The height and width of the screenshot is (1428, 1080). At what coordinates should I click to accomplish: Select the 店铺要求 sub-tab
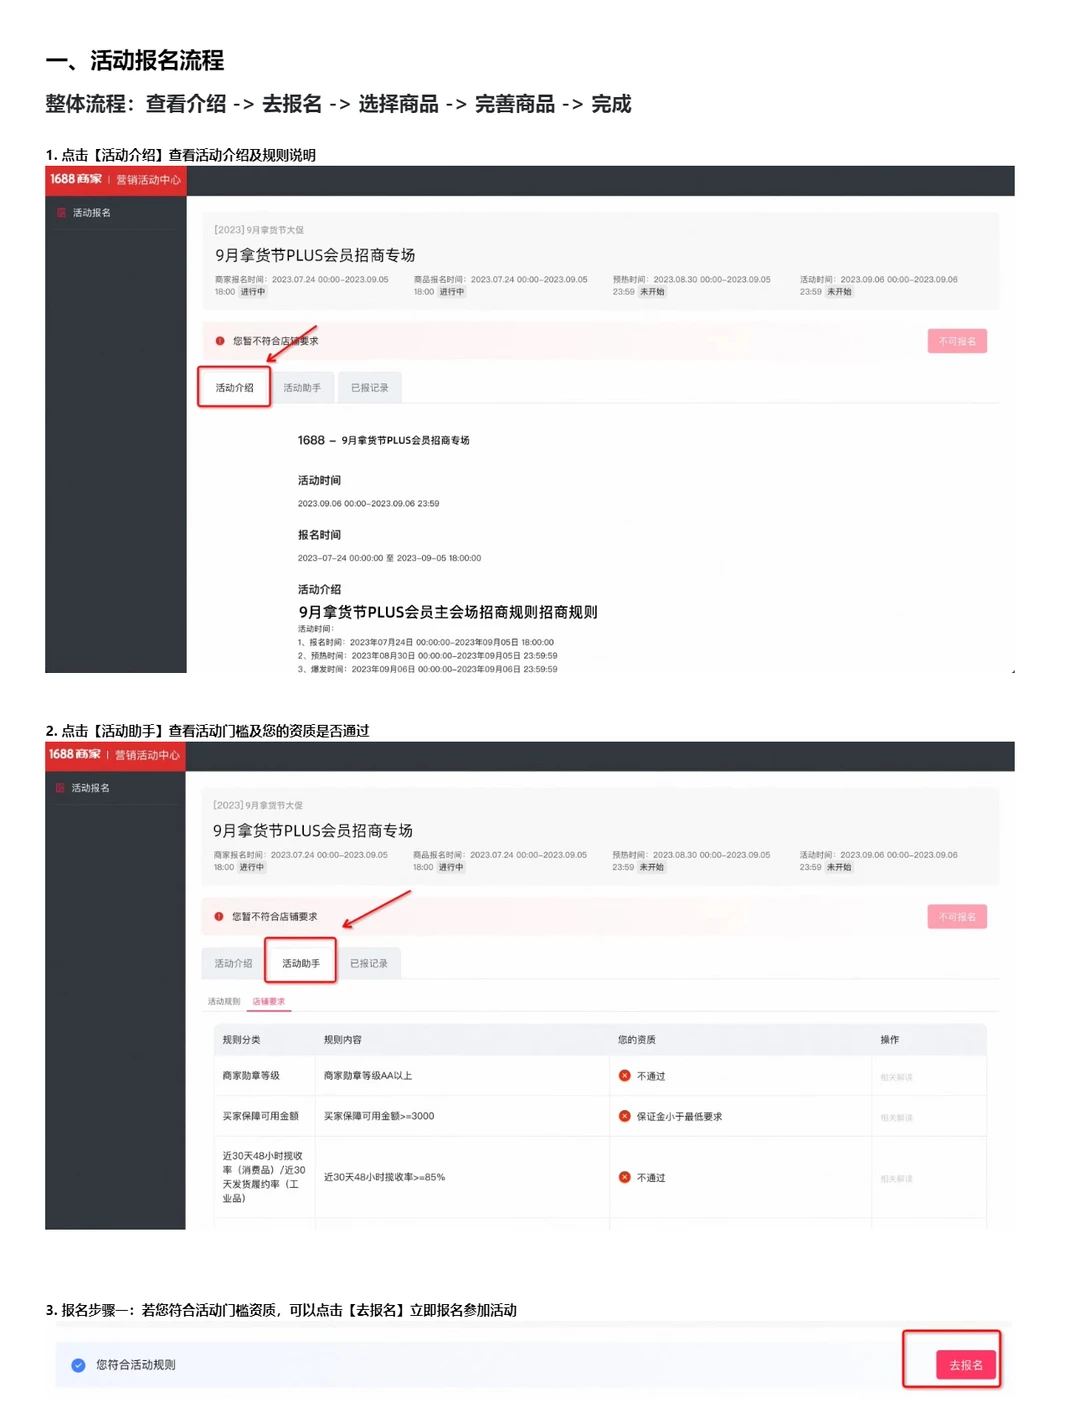269,1001
